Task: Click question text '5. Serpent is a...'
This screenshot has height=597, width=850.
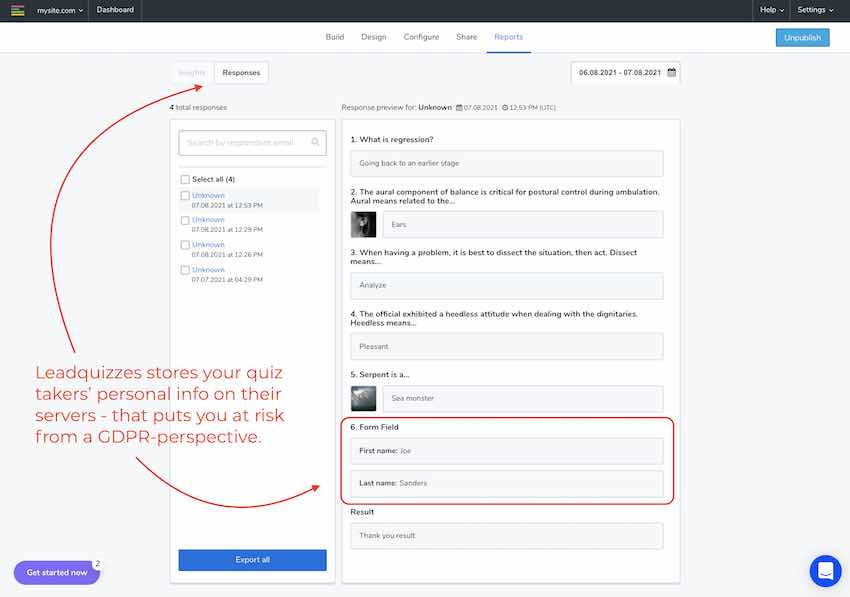Action: 380,375
